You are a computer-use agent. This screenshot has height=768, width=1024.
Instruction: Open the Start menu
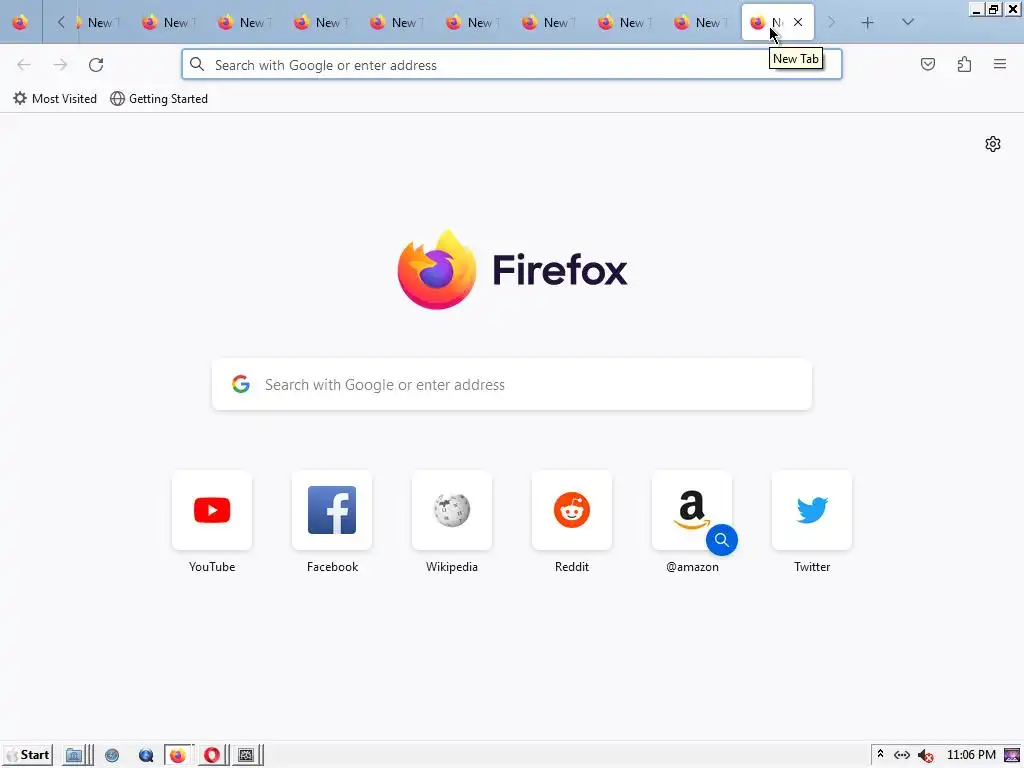pyautogui.click(x=27, y=755)
